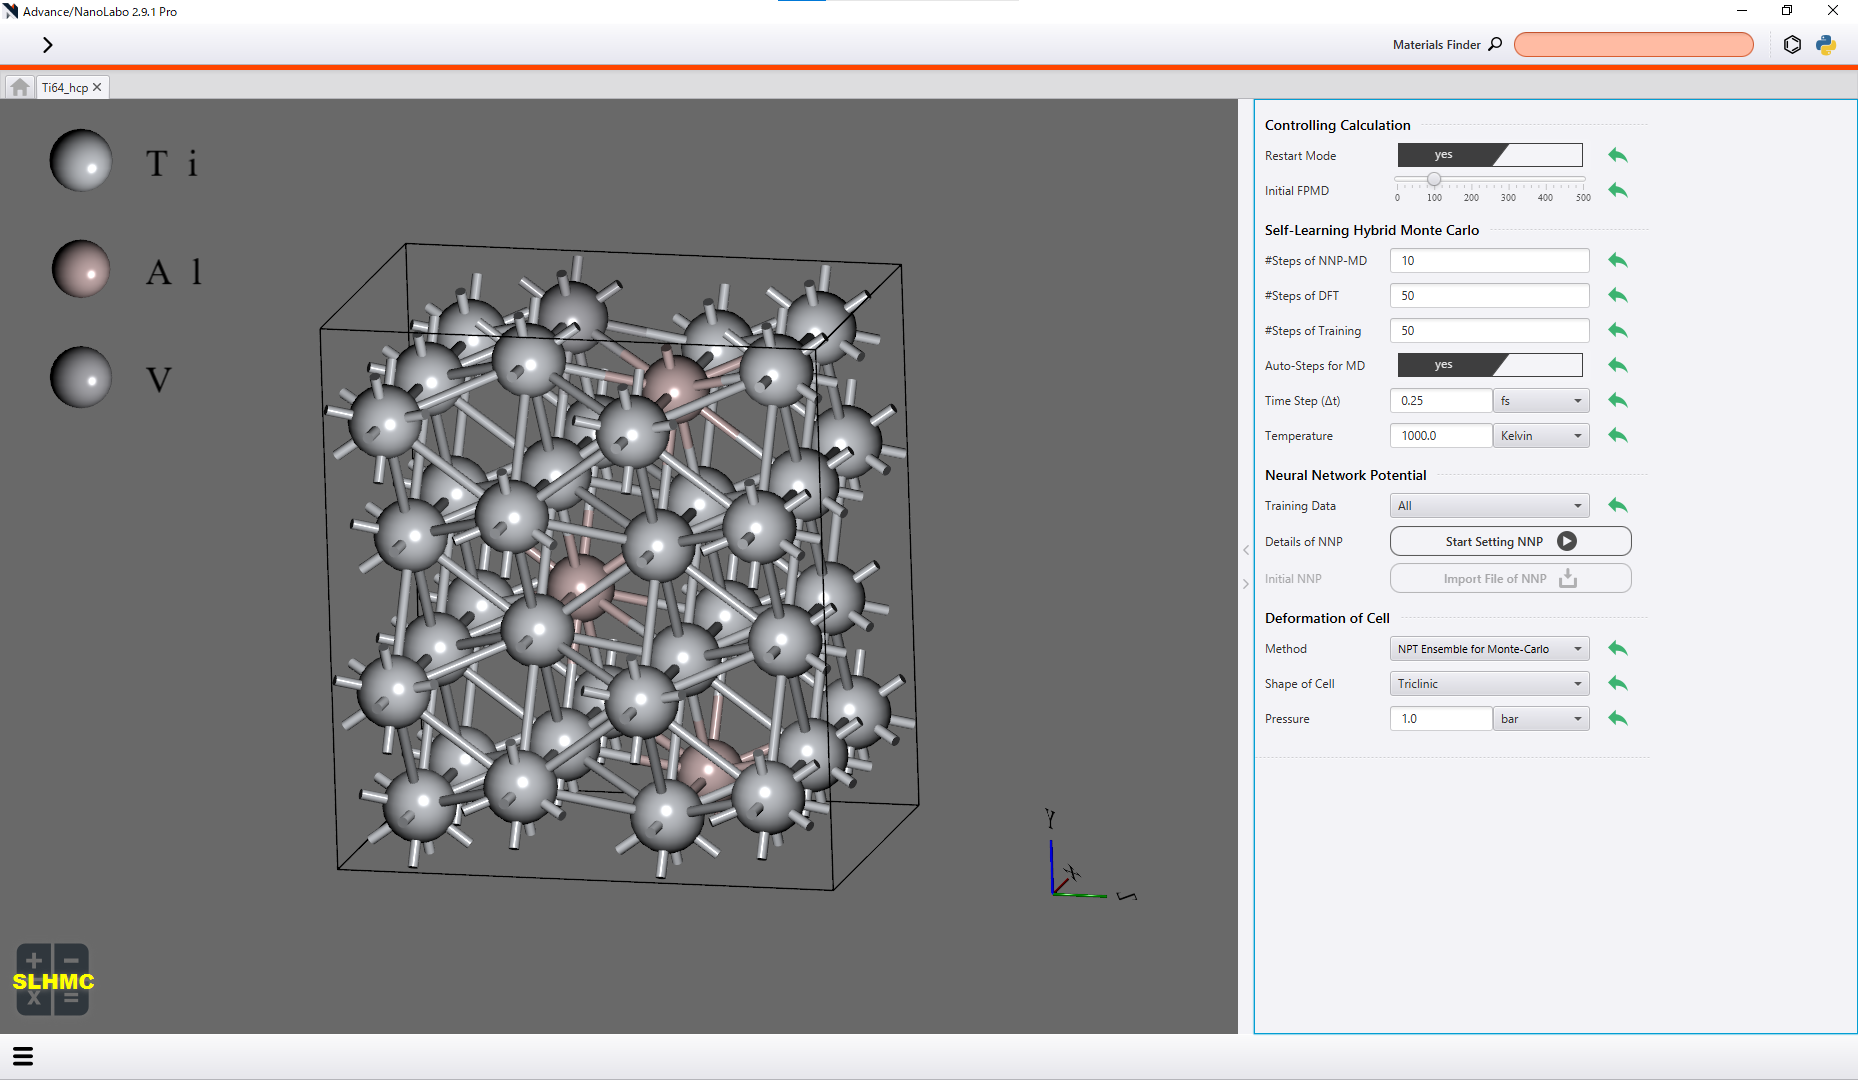This screenshot has height=1080, width=1858.
Task: Open the Python scripting icon
Action: (1826, 45)
